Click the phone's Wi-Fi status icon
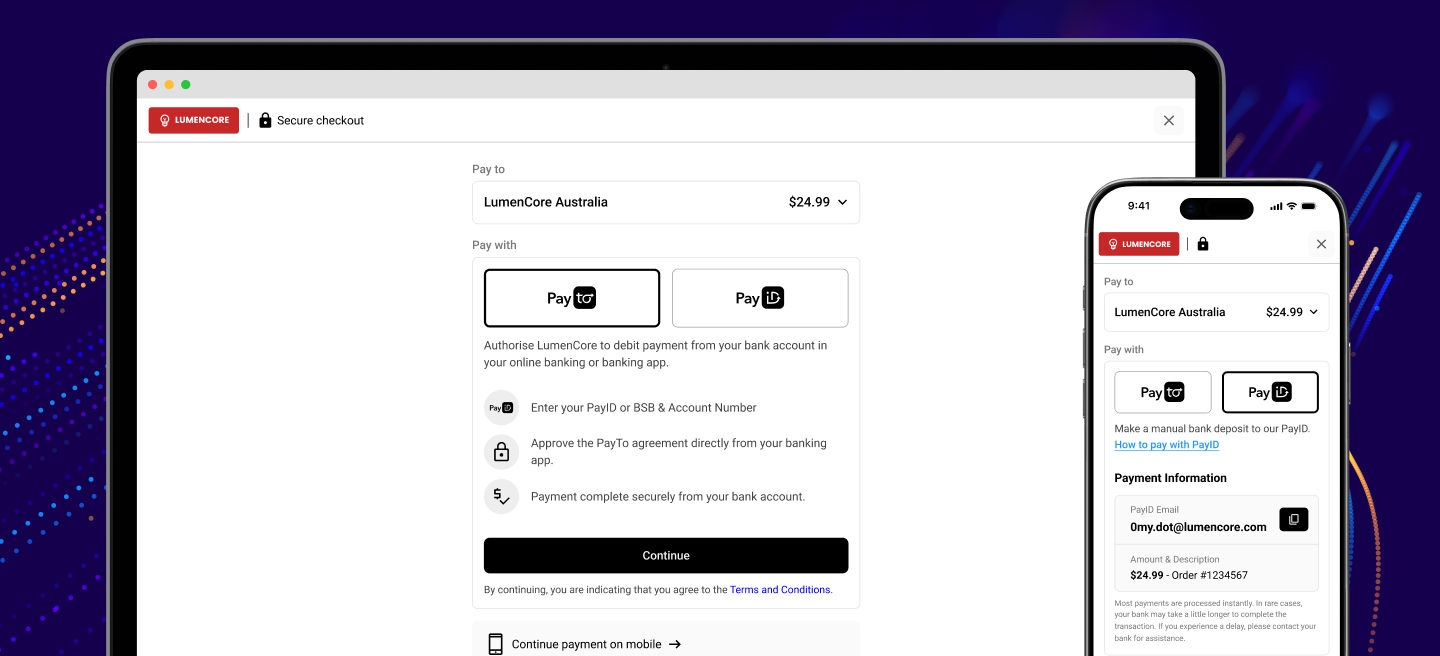Image resolution: width=1440 pixels, height=656 pixels. coord(1291,206)
